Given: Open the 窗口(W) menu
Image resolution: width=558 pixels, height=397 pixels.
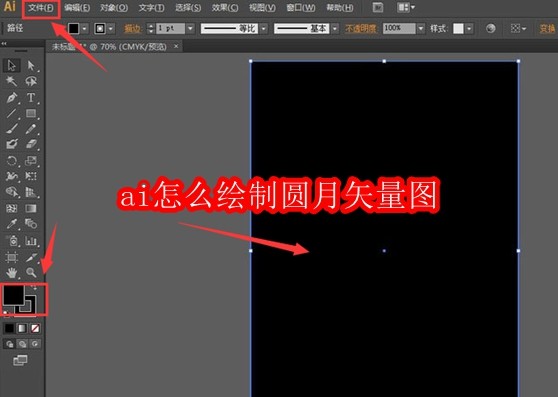Looking at the screenshot, I should click(x=301, y=8).
